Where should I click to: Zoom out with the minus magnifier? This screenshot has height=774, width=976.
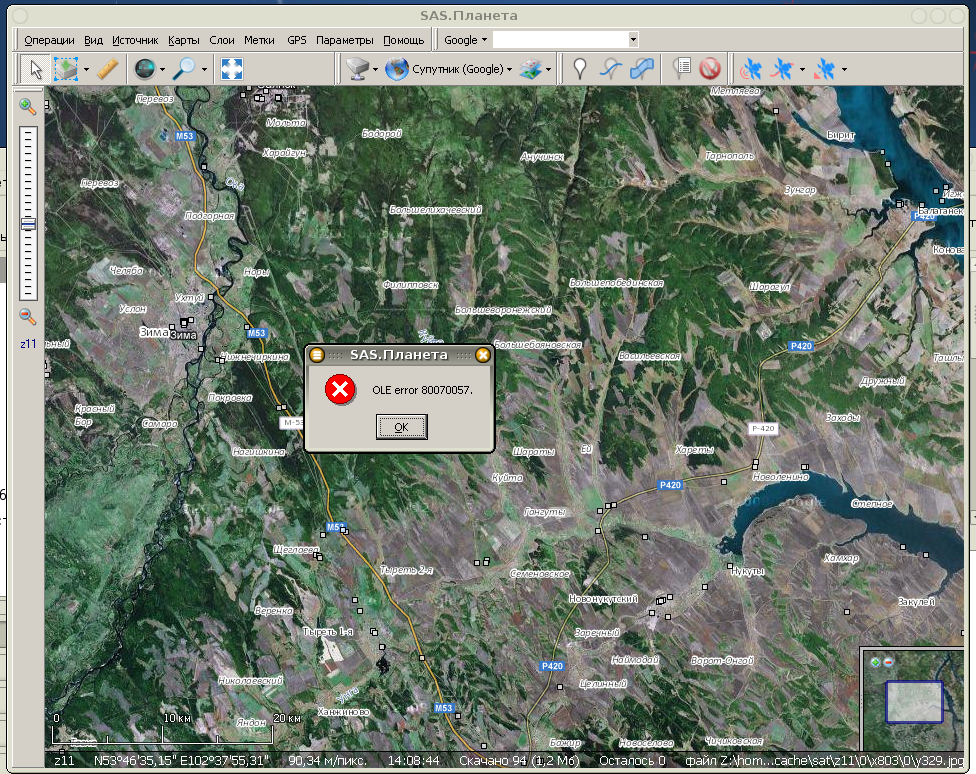tap(28, 317)
